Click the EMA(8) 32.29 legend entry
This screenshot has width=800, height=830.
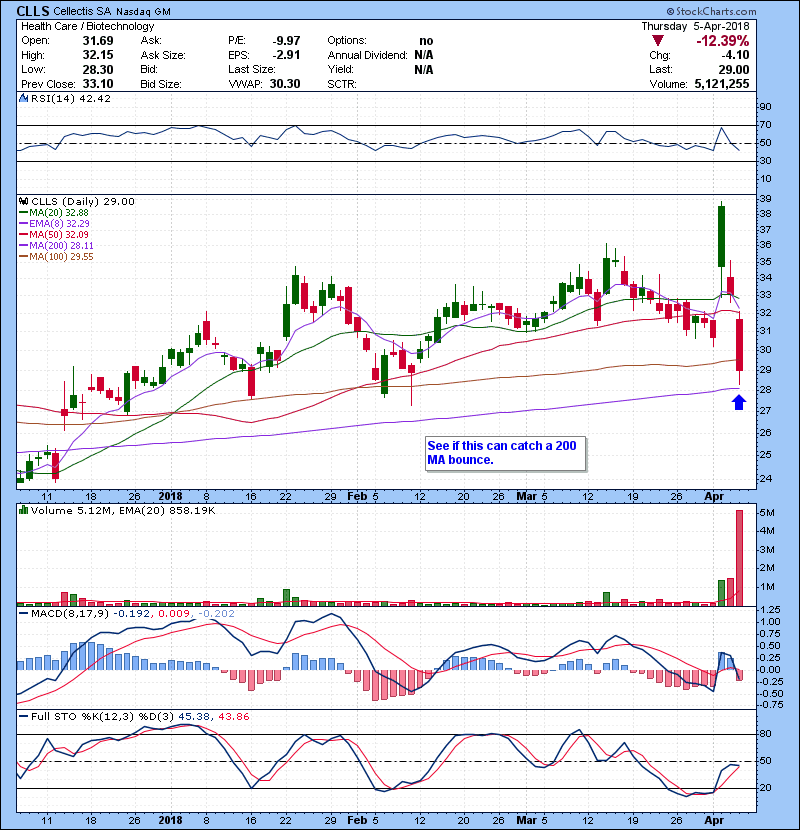click(x=54, y=223)
